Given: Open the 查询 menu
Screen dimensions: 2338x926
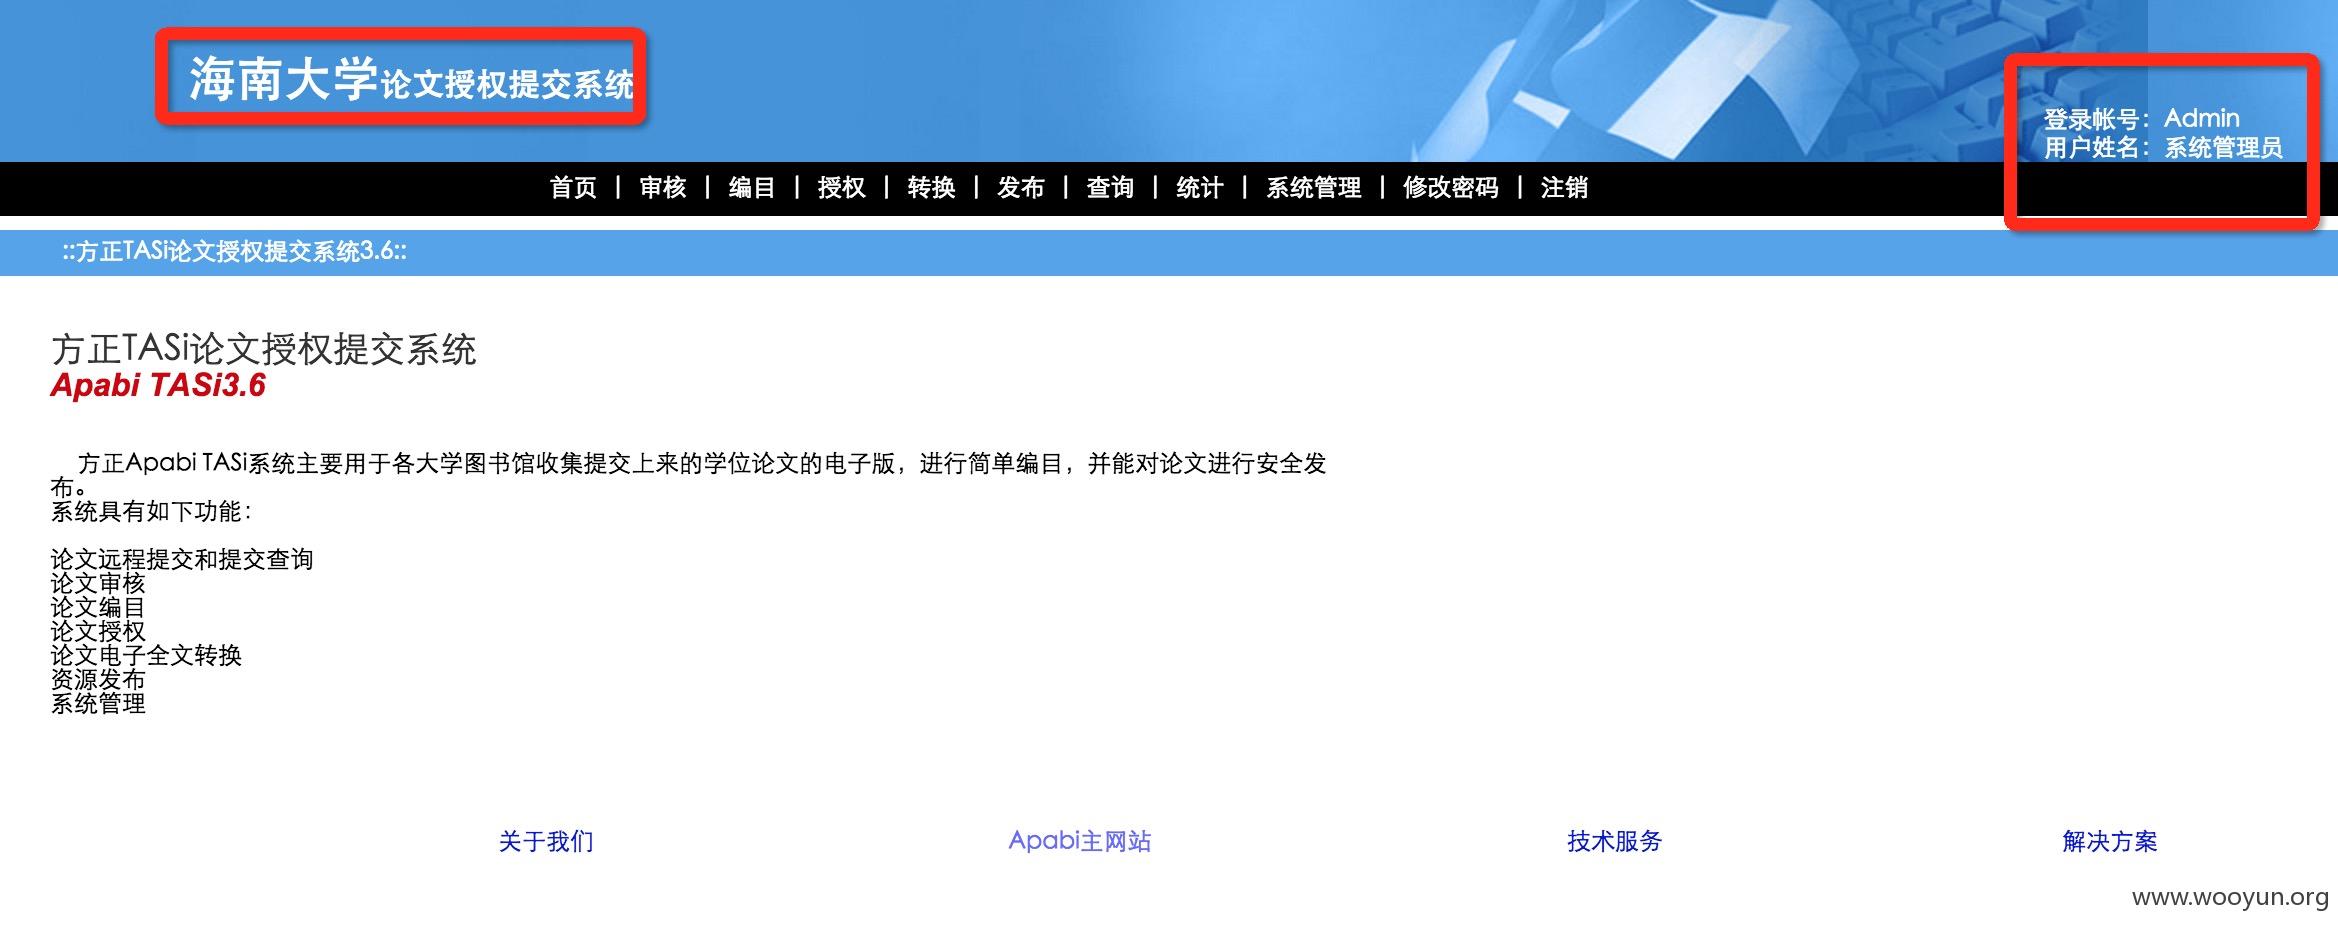Looking at the screenshot, I should click(1110, 188).
